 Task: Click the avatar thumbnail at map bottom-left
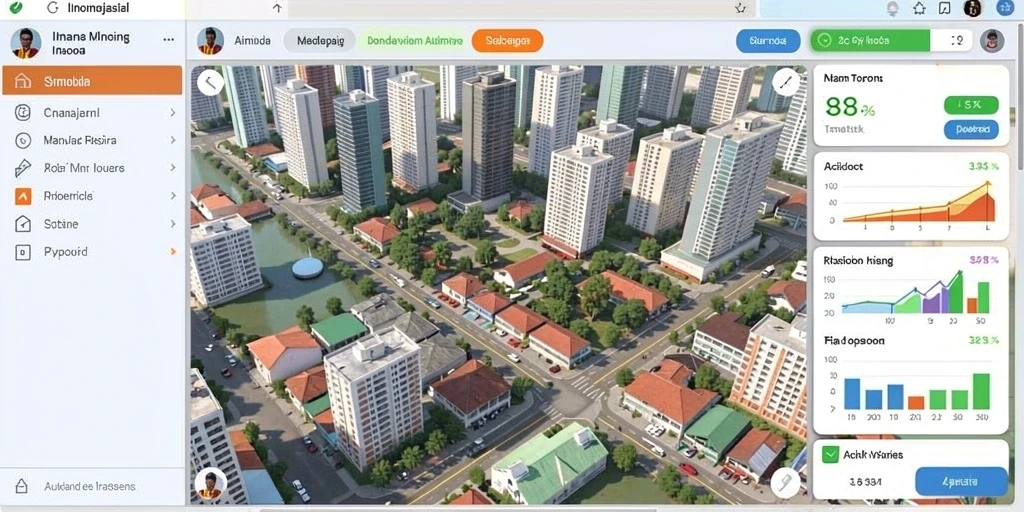[x=210, y=484]
